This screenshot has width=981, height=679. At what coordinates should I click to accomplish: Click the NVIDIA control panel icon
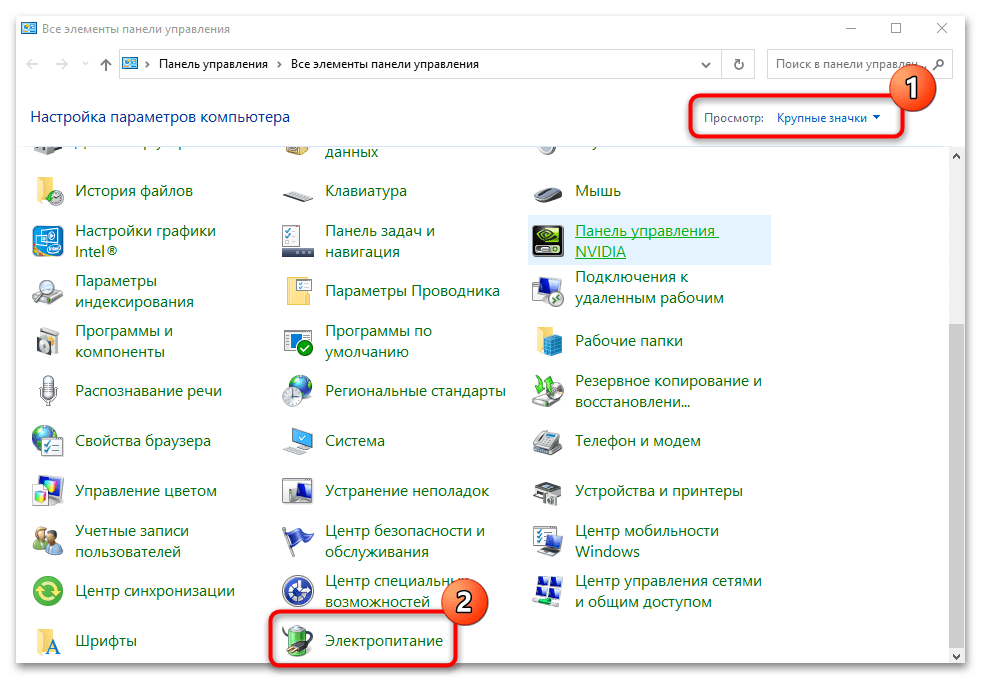pos(548,242)
